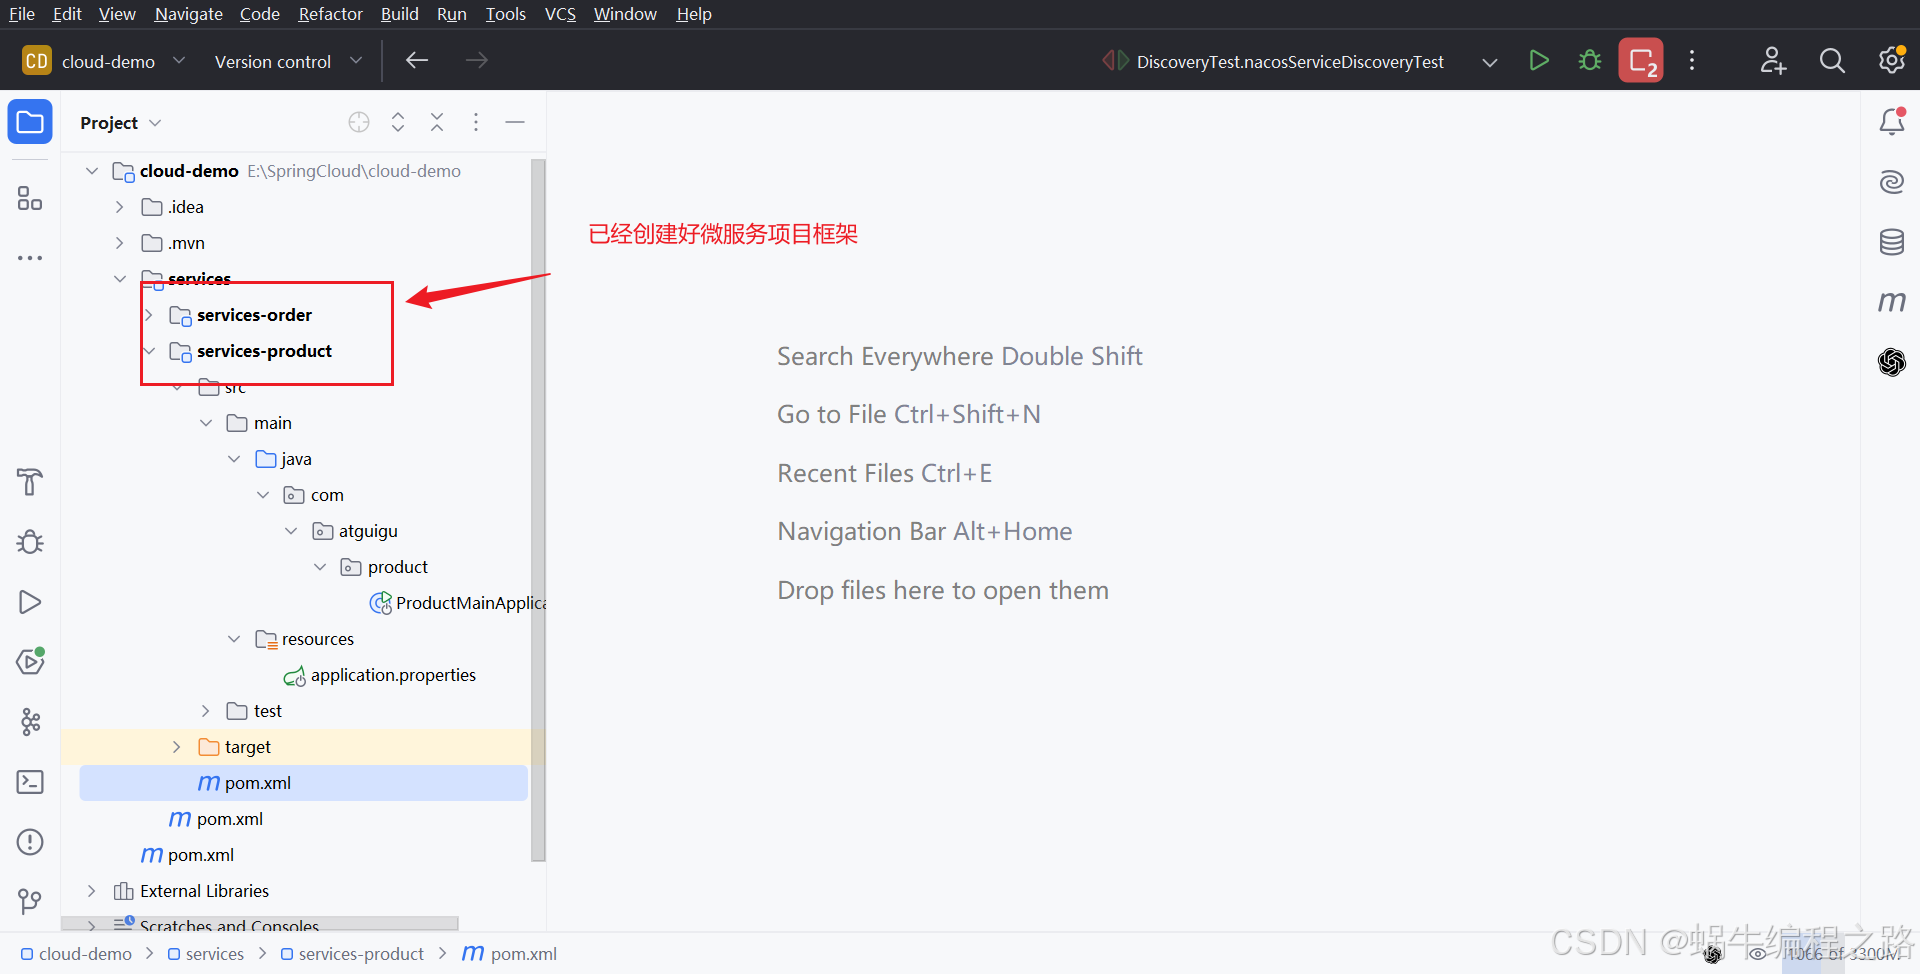Open the Maven tool window in right sidebar

point(1892,302)
